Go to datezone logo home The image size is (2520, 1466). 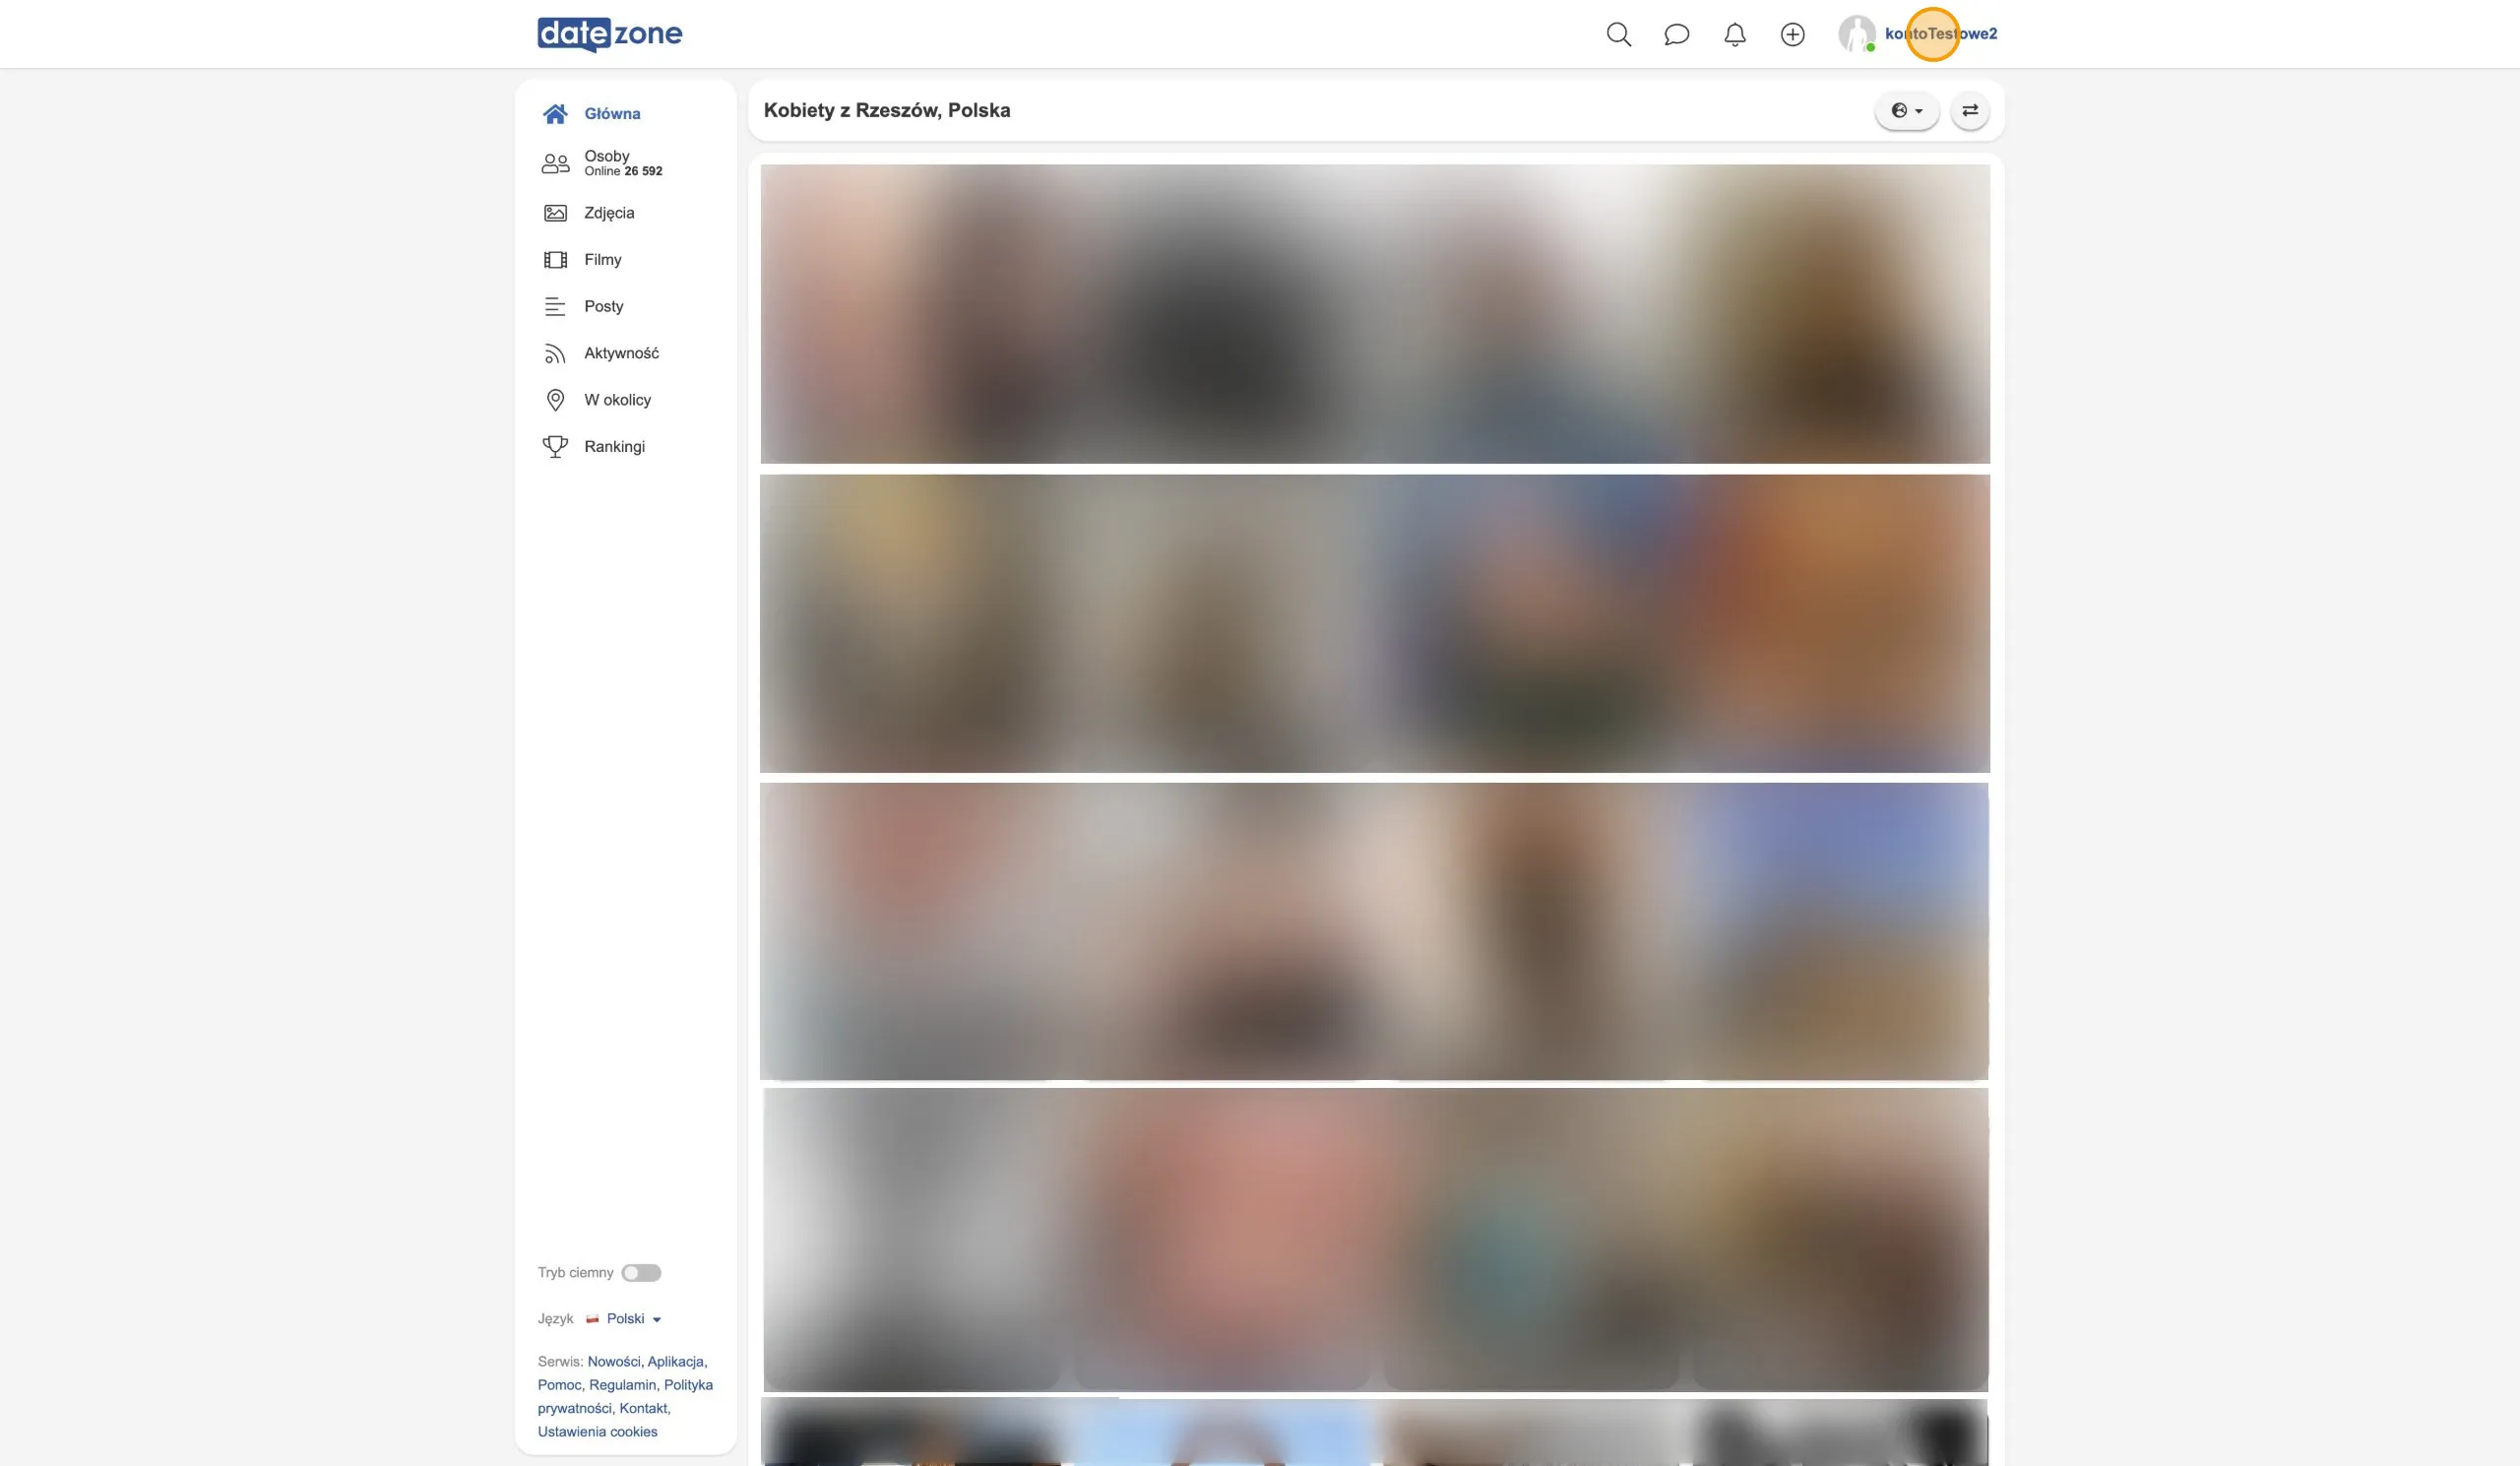[x=610, y=34]
